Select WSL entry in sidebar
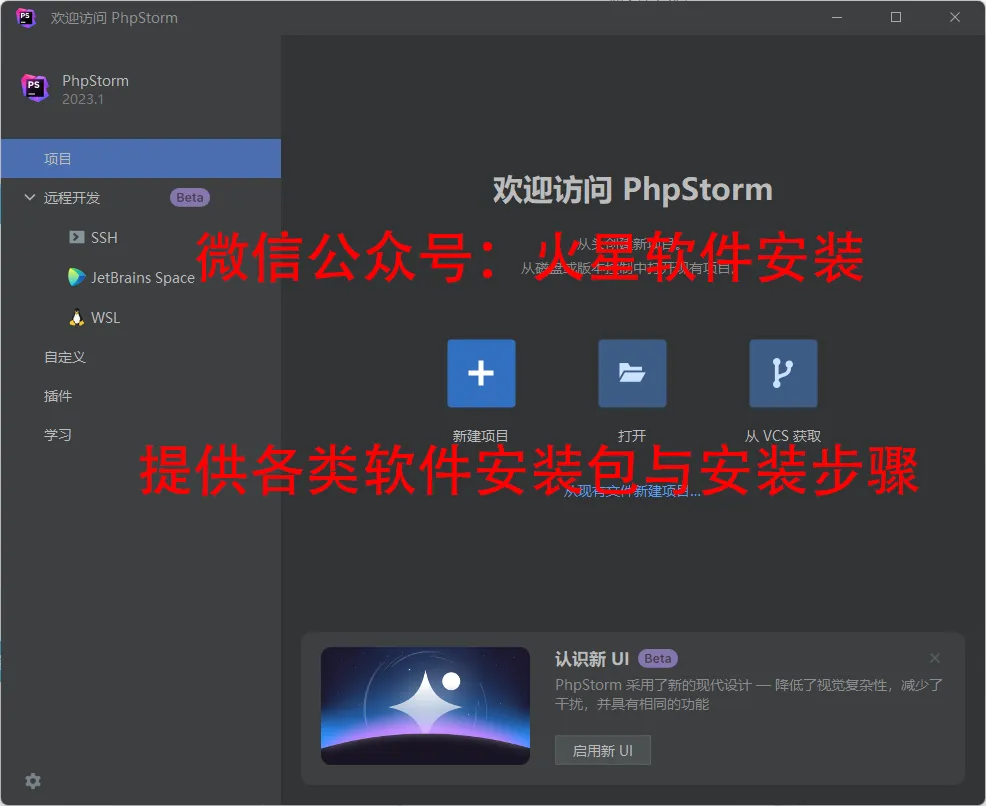Screen dimensions: 986x806 [106, 317]
